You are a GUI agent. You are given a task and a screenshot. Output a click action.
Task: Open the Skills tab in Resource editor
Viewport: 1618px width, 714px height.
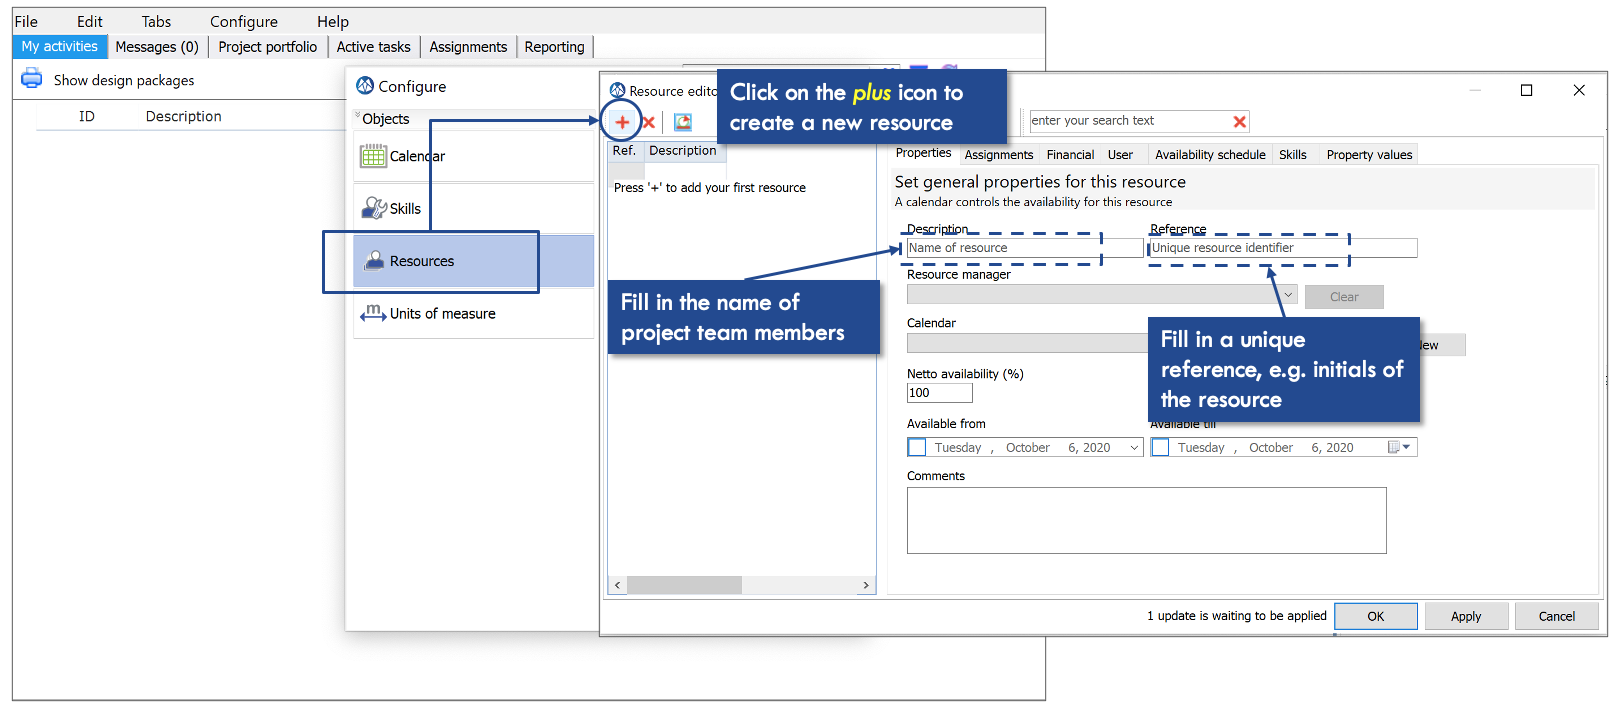pos(1293,155)
